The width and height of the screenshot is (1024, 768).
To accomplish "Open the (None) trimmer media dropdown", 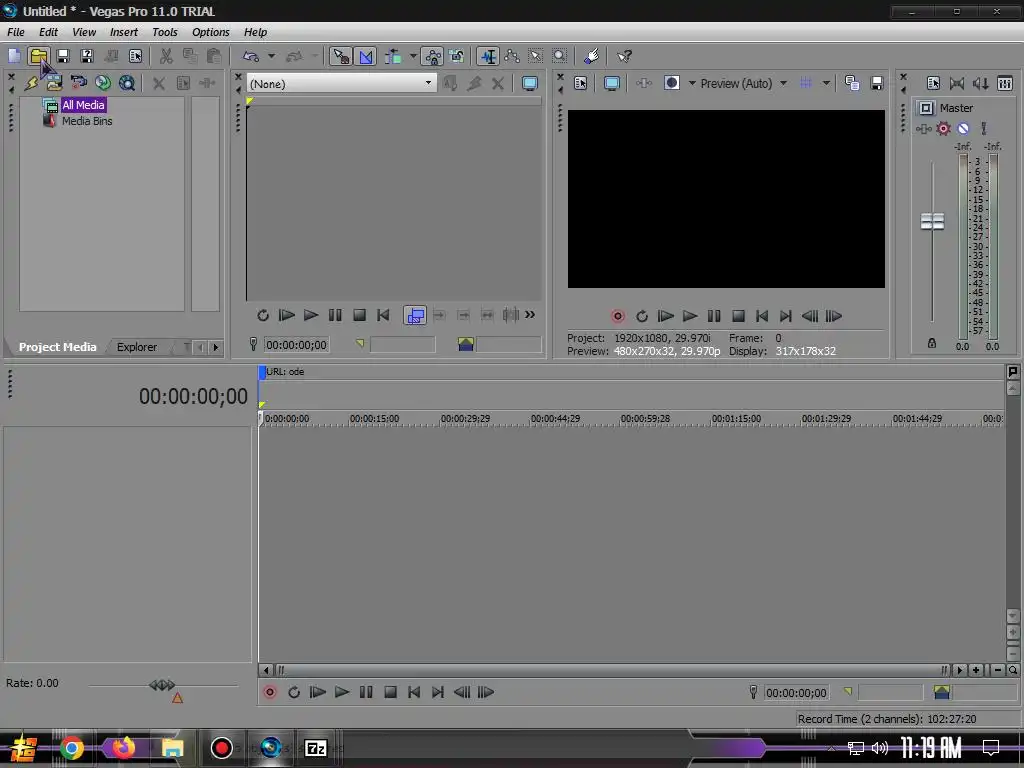I will [428, 83].
